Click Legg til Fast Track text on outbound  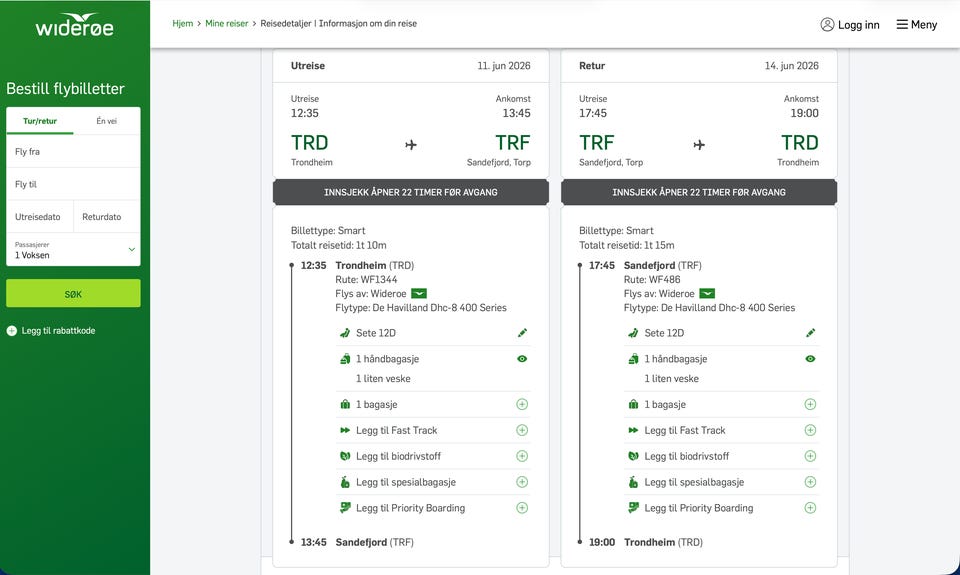click(397, 430)
